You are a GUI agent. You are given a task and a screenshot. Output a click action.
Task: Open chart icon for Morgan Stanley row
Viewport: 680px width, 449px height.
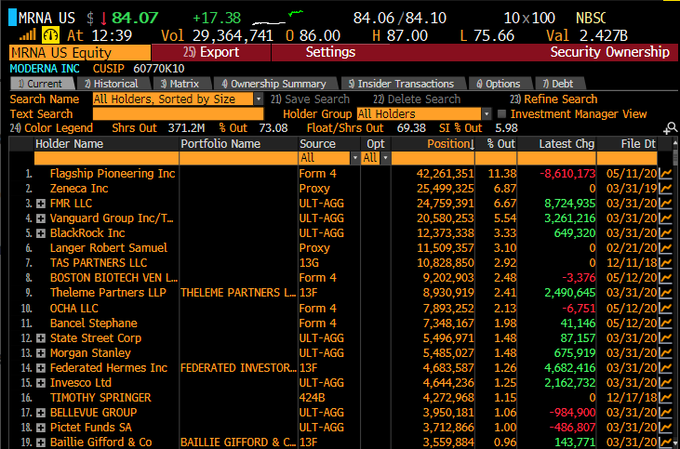pyautogui.click(x=665, y=353)
